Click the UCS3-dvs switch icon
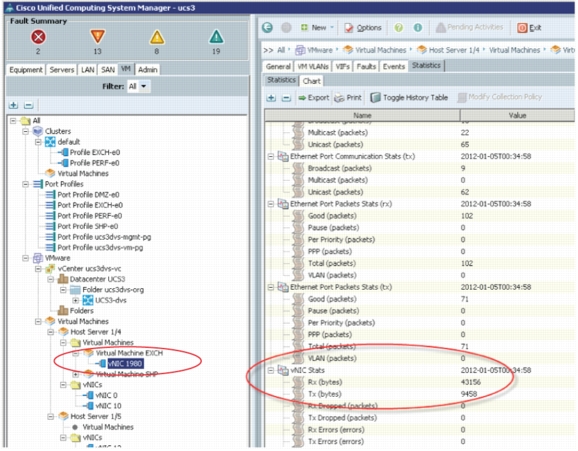Viewport: 578px width, 451px height. (x=88, y=300)
